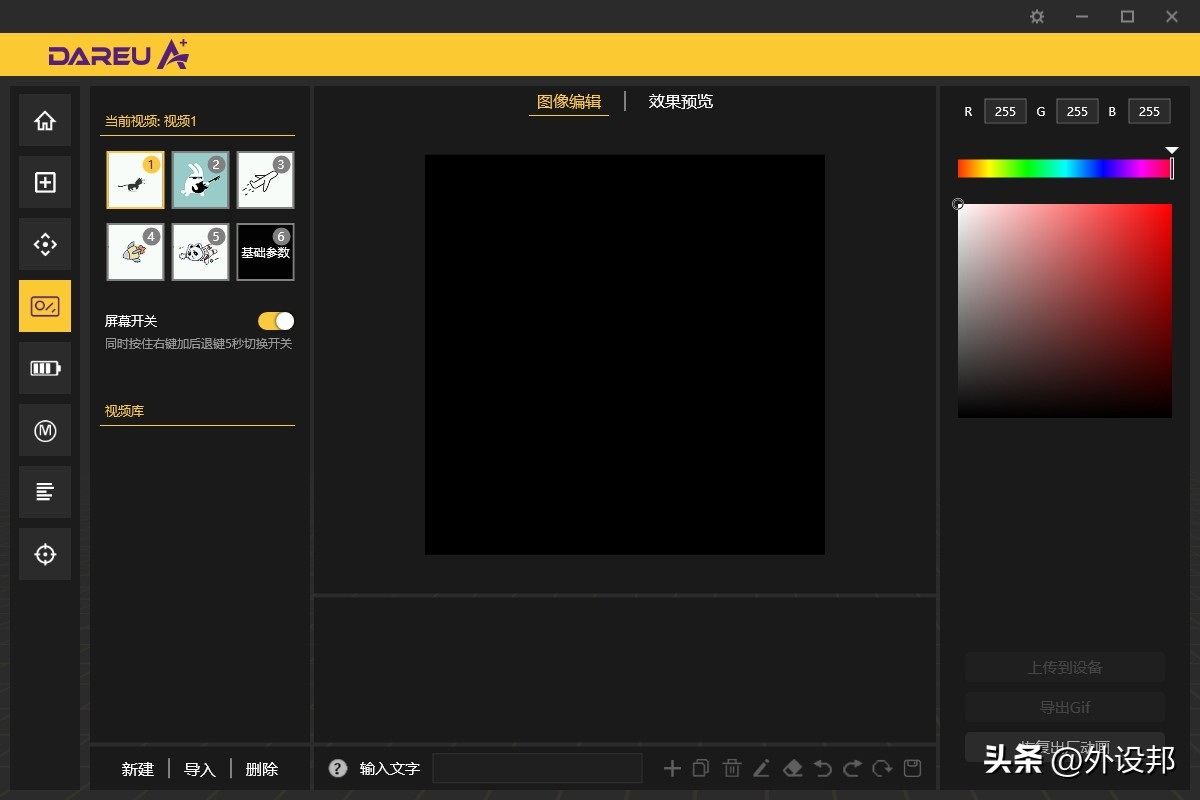The width and height of the screenshot is (1200, 800).
Task: Click the battery status sidebar icon
Action: 45,368
